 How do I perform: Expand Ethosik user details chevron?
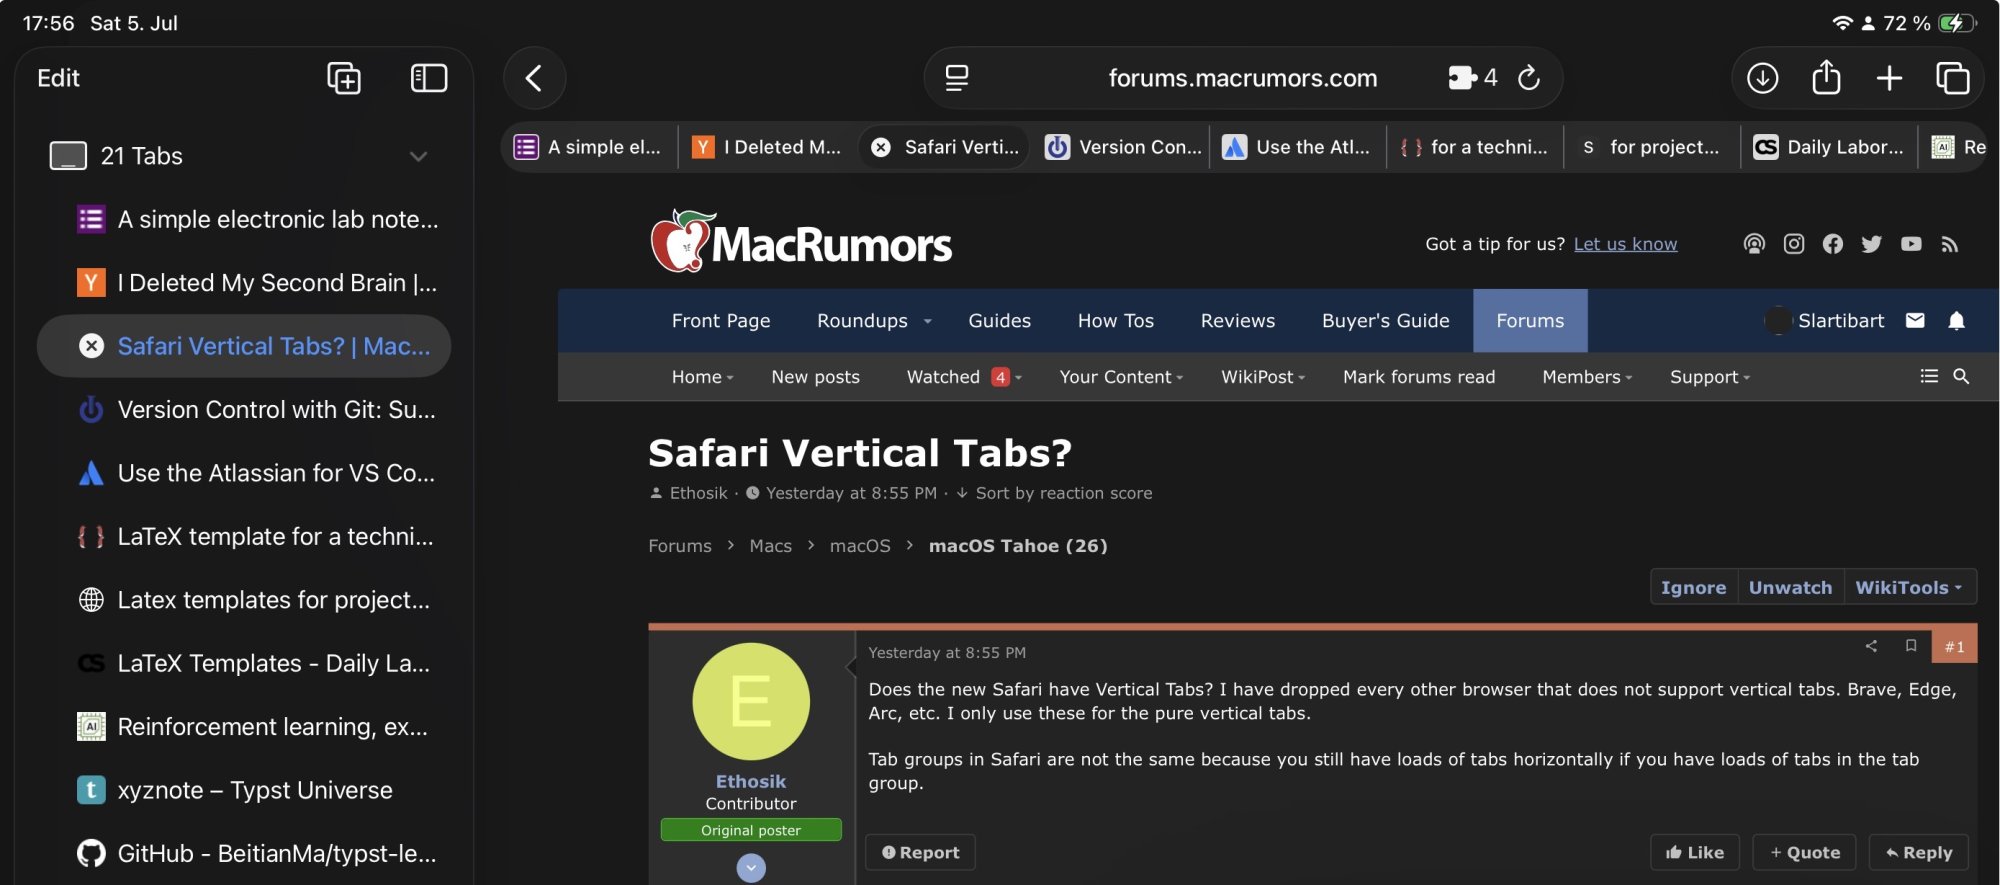(751, 868)
